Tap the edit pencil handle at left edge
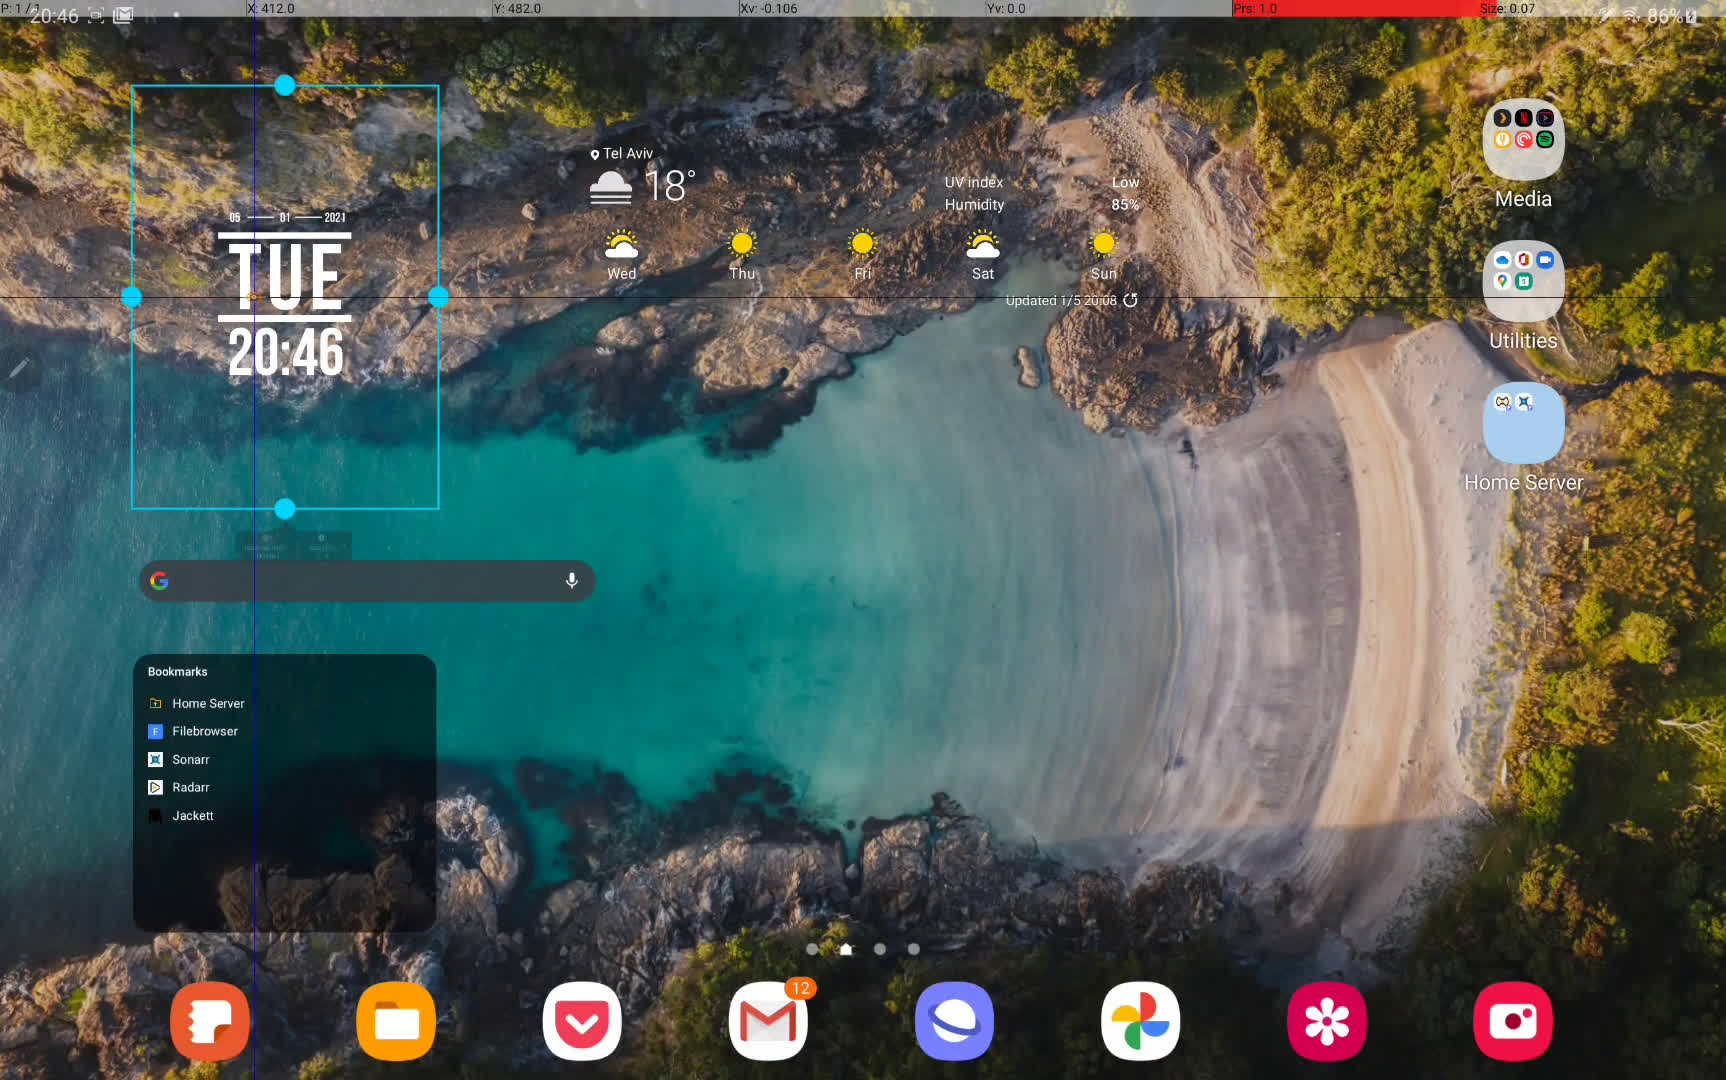This screenshot has height=1080, width=1726. [x=19, y=369]
